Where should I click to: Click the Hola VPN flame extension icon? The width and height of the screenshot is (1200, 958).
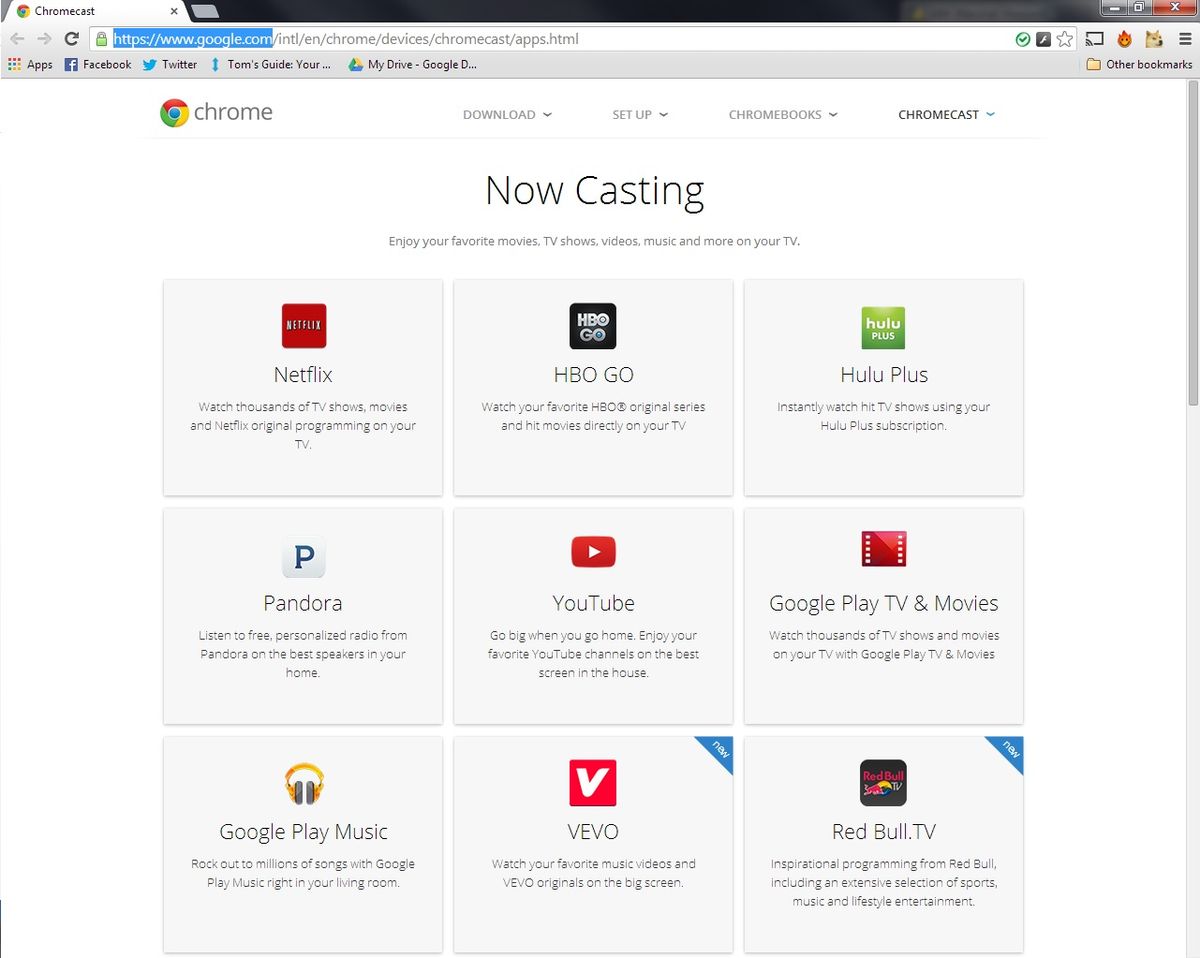click(1124, 38)
